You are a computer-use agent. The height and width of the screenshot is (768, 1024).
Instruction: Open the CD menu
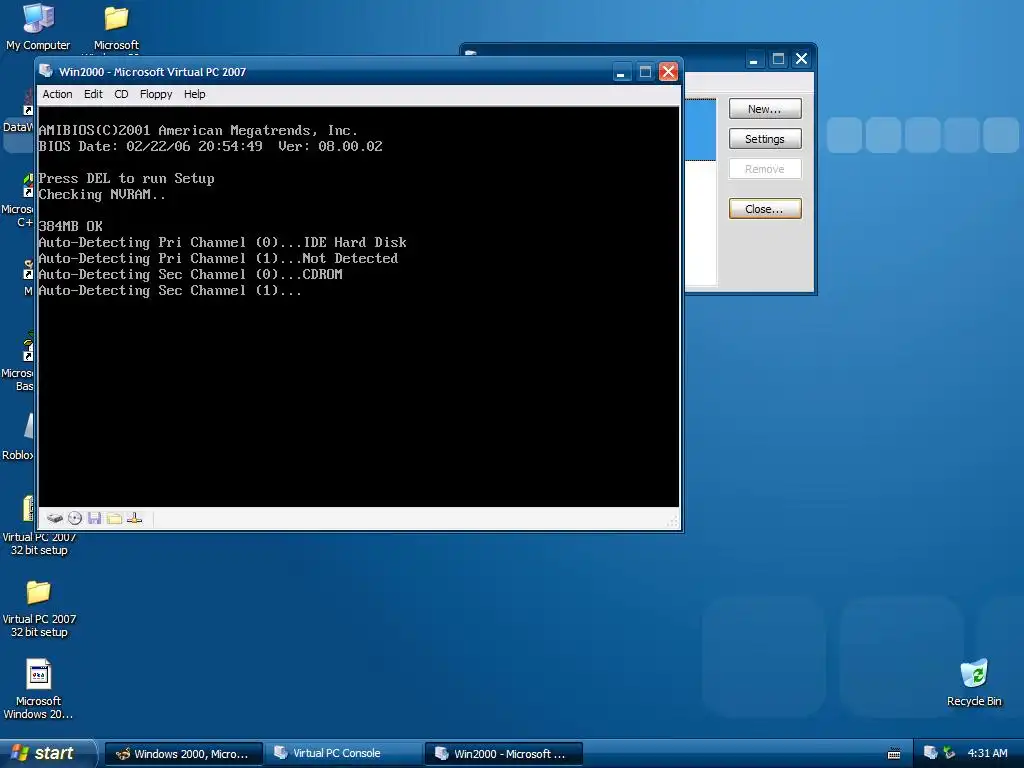(x=121, y=94)
